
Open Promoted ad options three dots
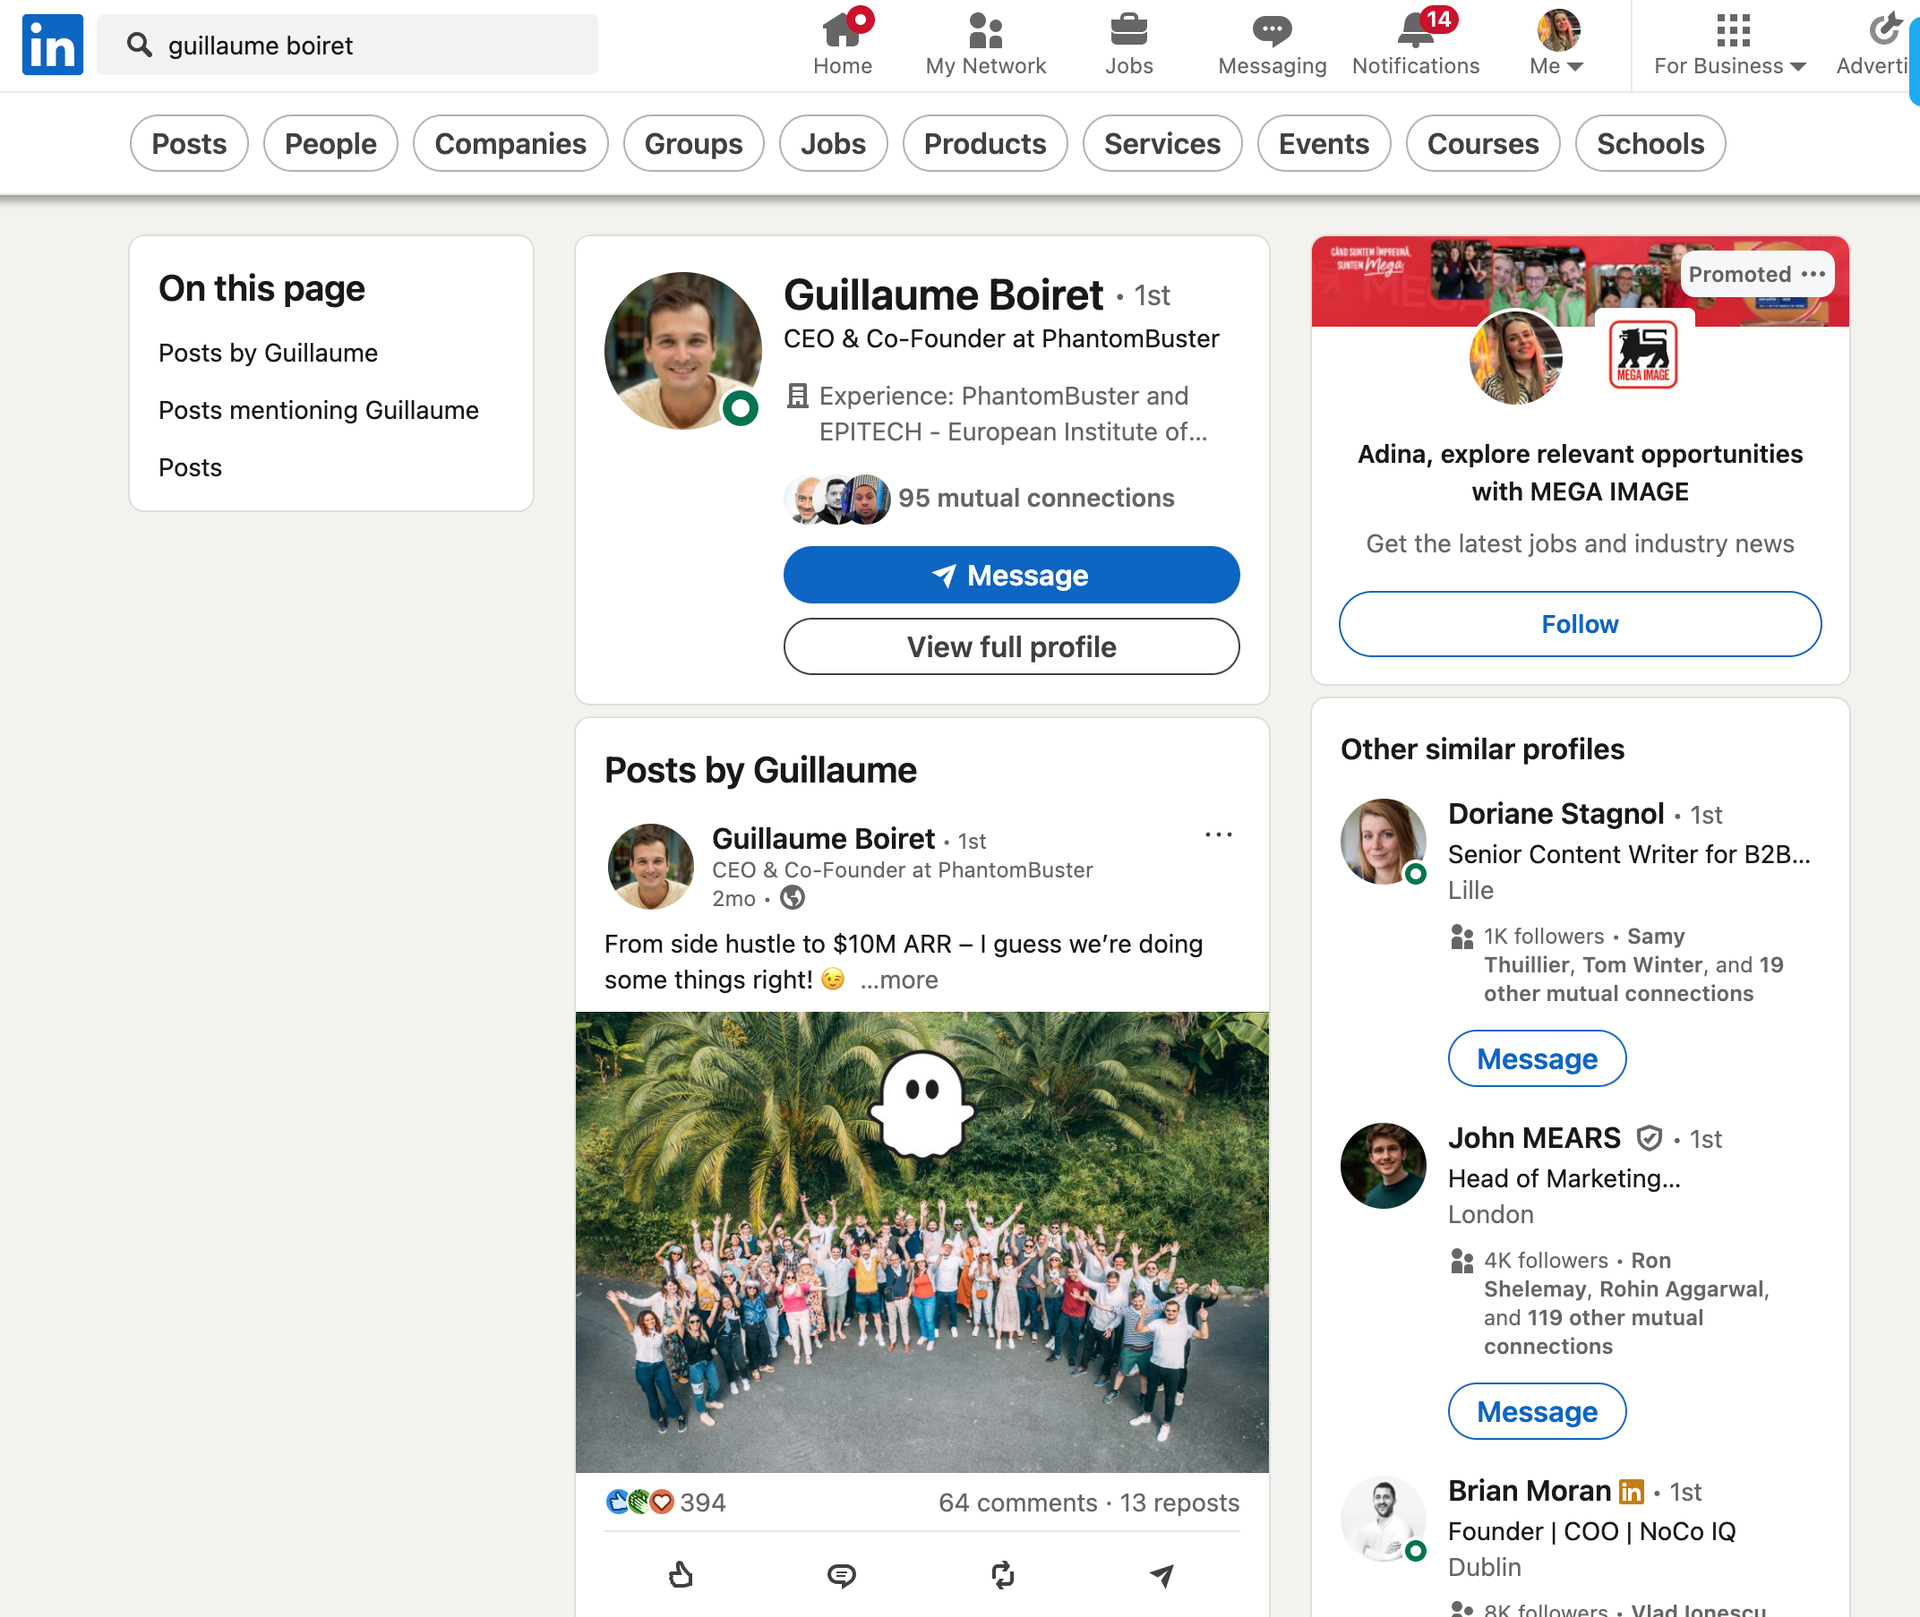(x=1813, y=274)
